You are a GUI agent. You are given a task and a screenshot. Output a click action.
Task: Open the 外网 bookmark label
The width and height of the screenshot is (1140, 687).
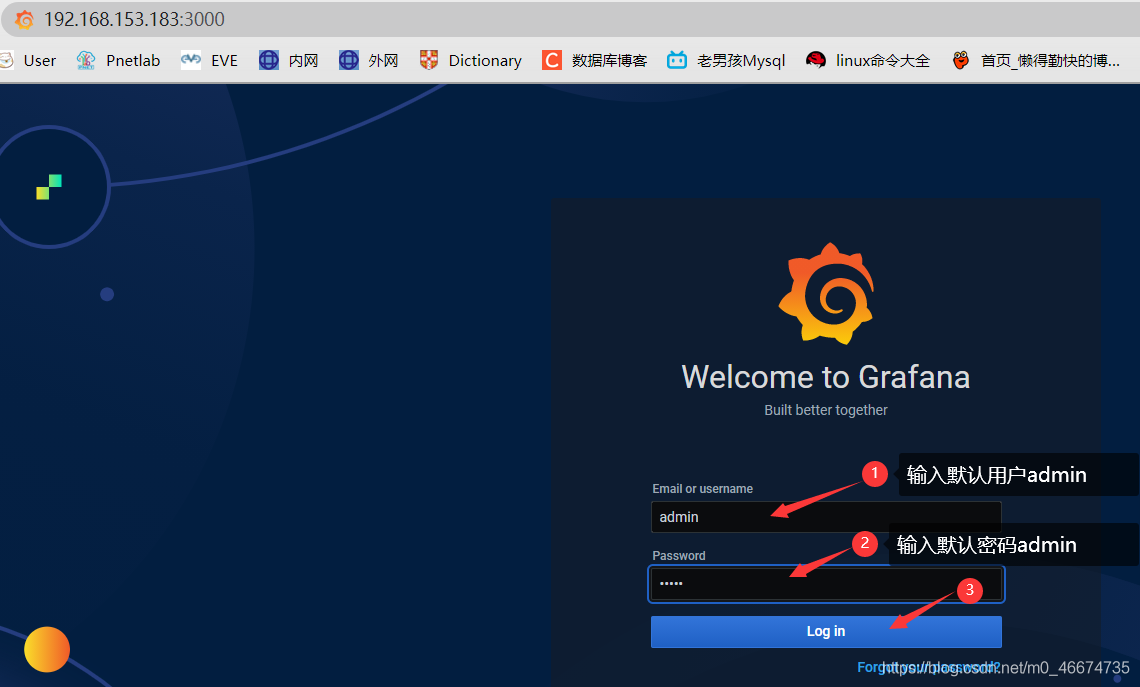(x=383, y=60)
